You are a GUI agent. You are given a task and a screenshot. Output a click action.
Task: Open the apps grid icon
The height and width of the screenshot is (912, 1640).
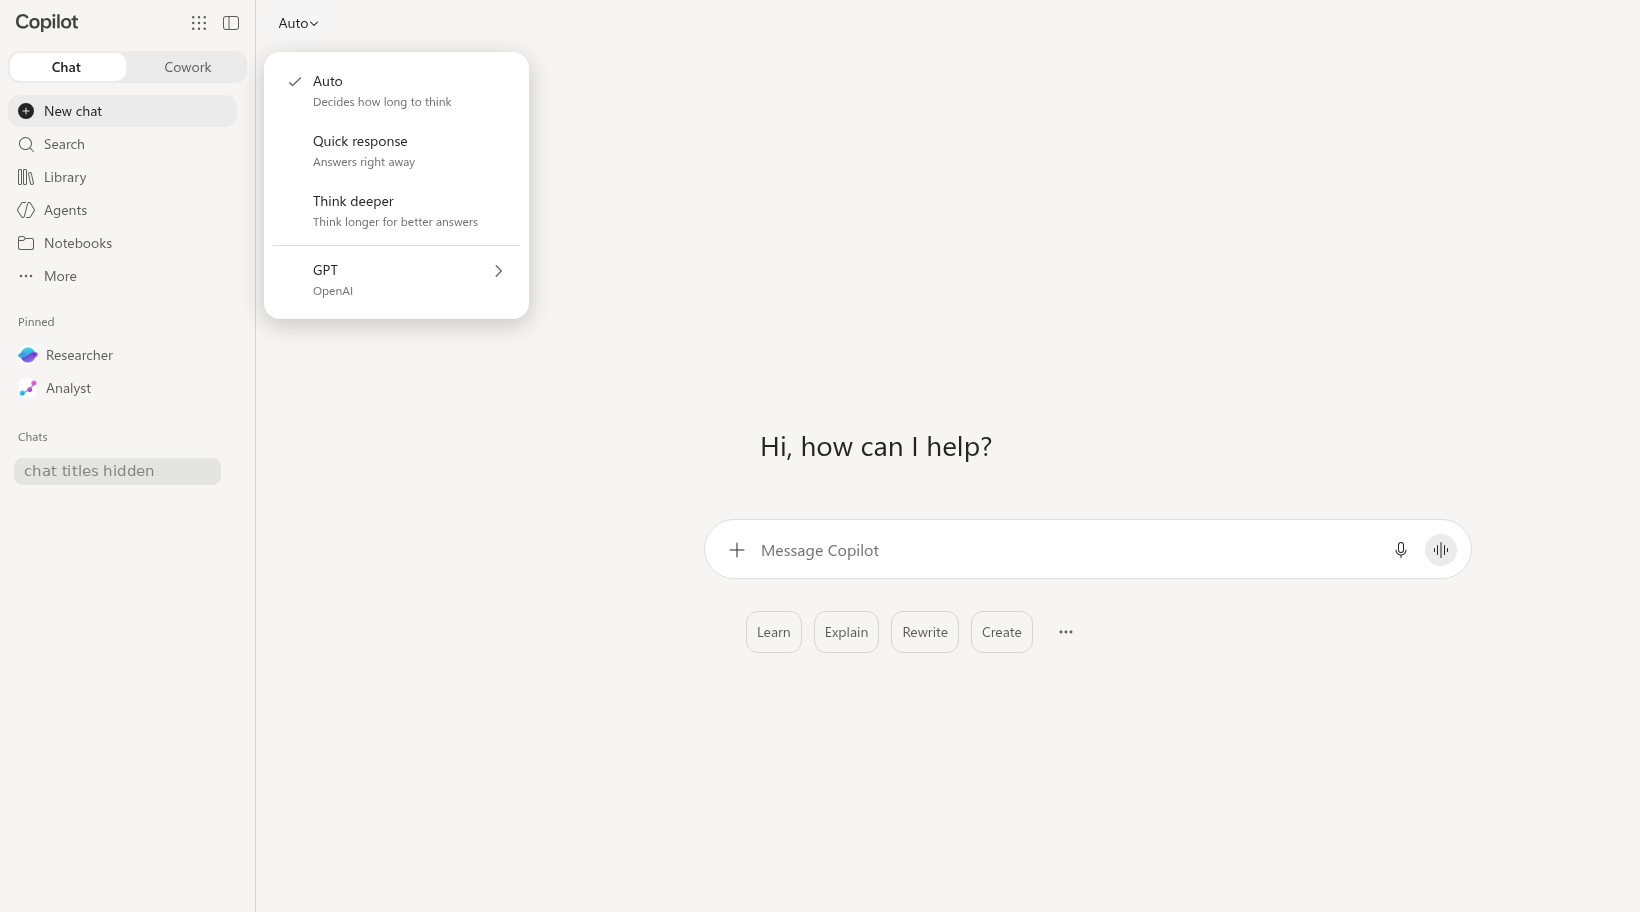point(199,23)
